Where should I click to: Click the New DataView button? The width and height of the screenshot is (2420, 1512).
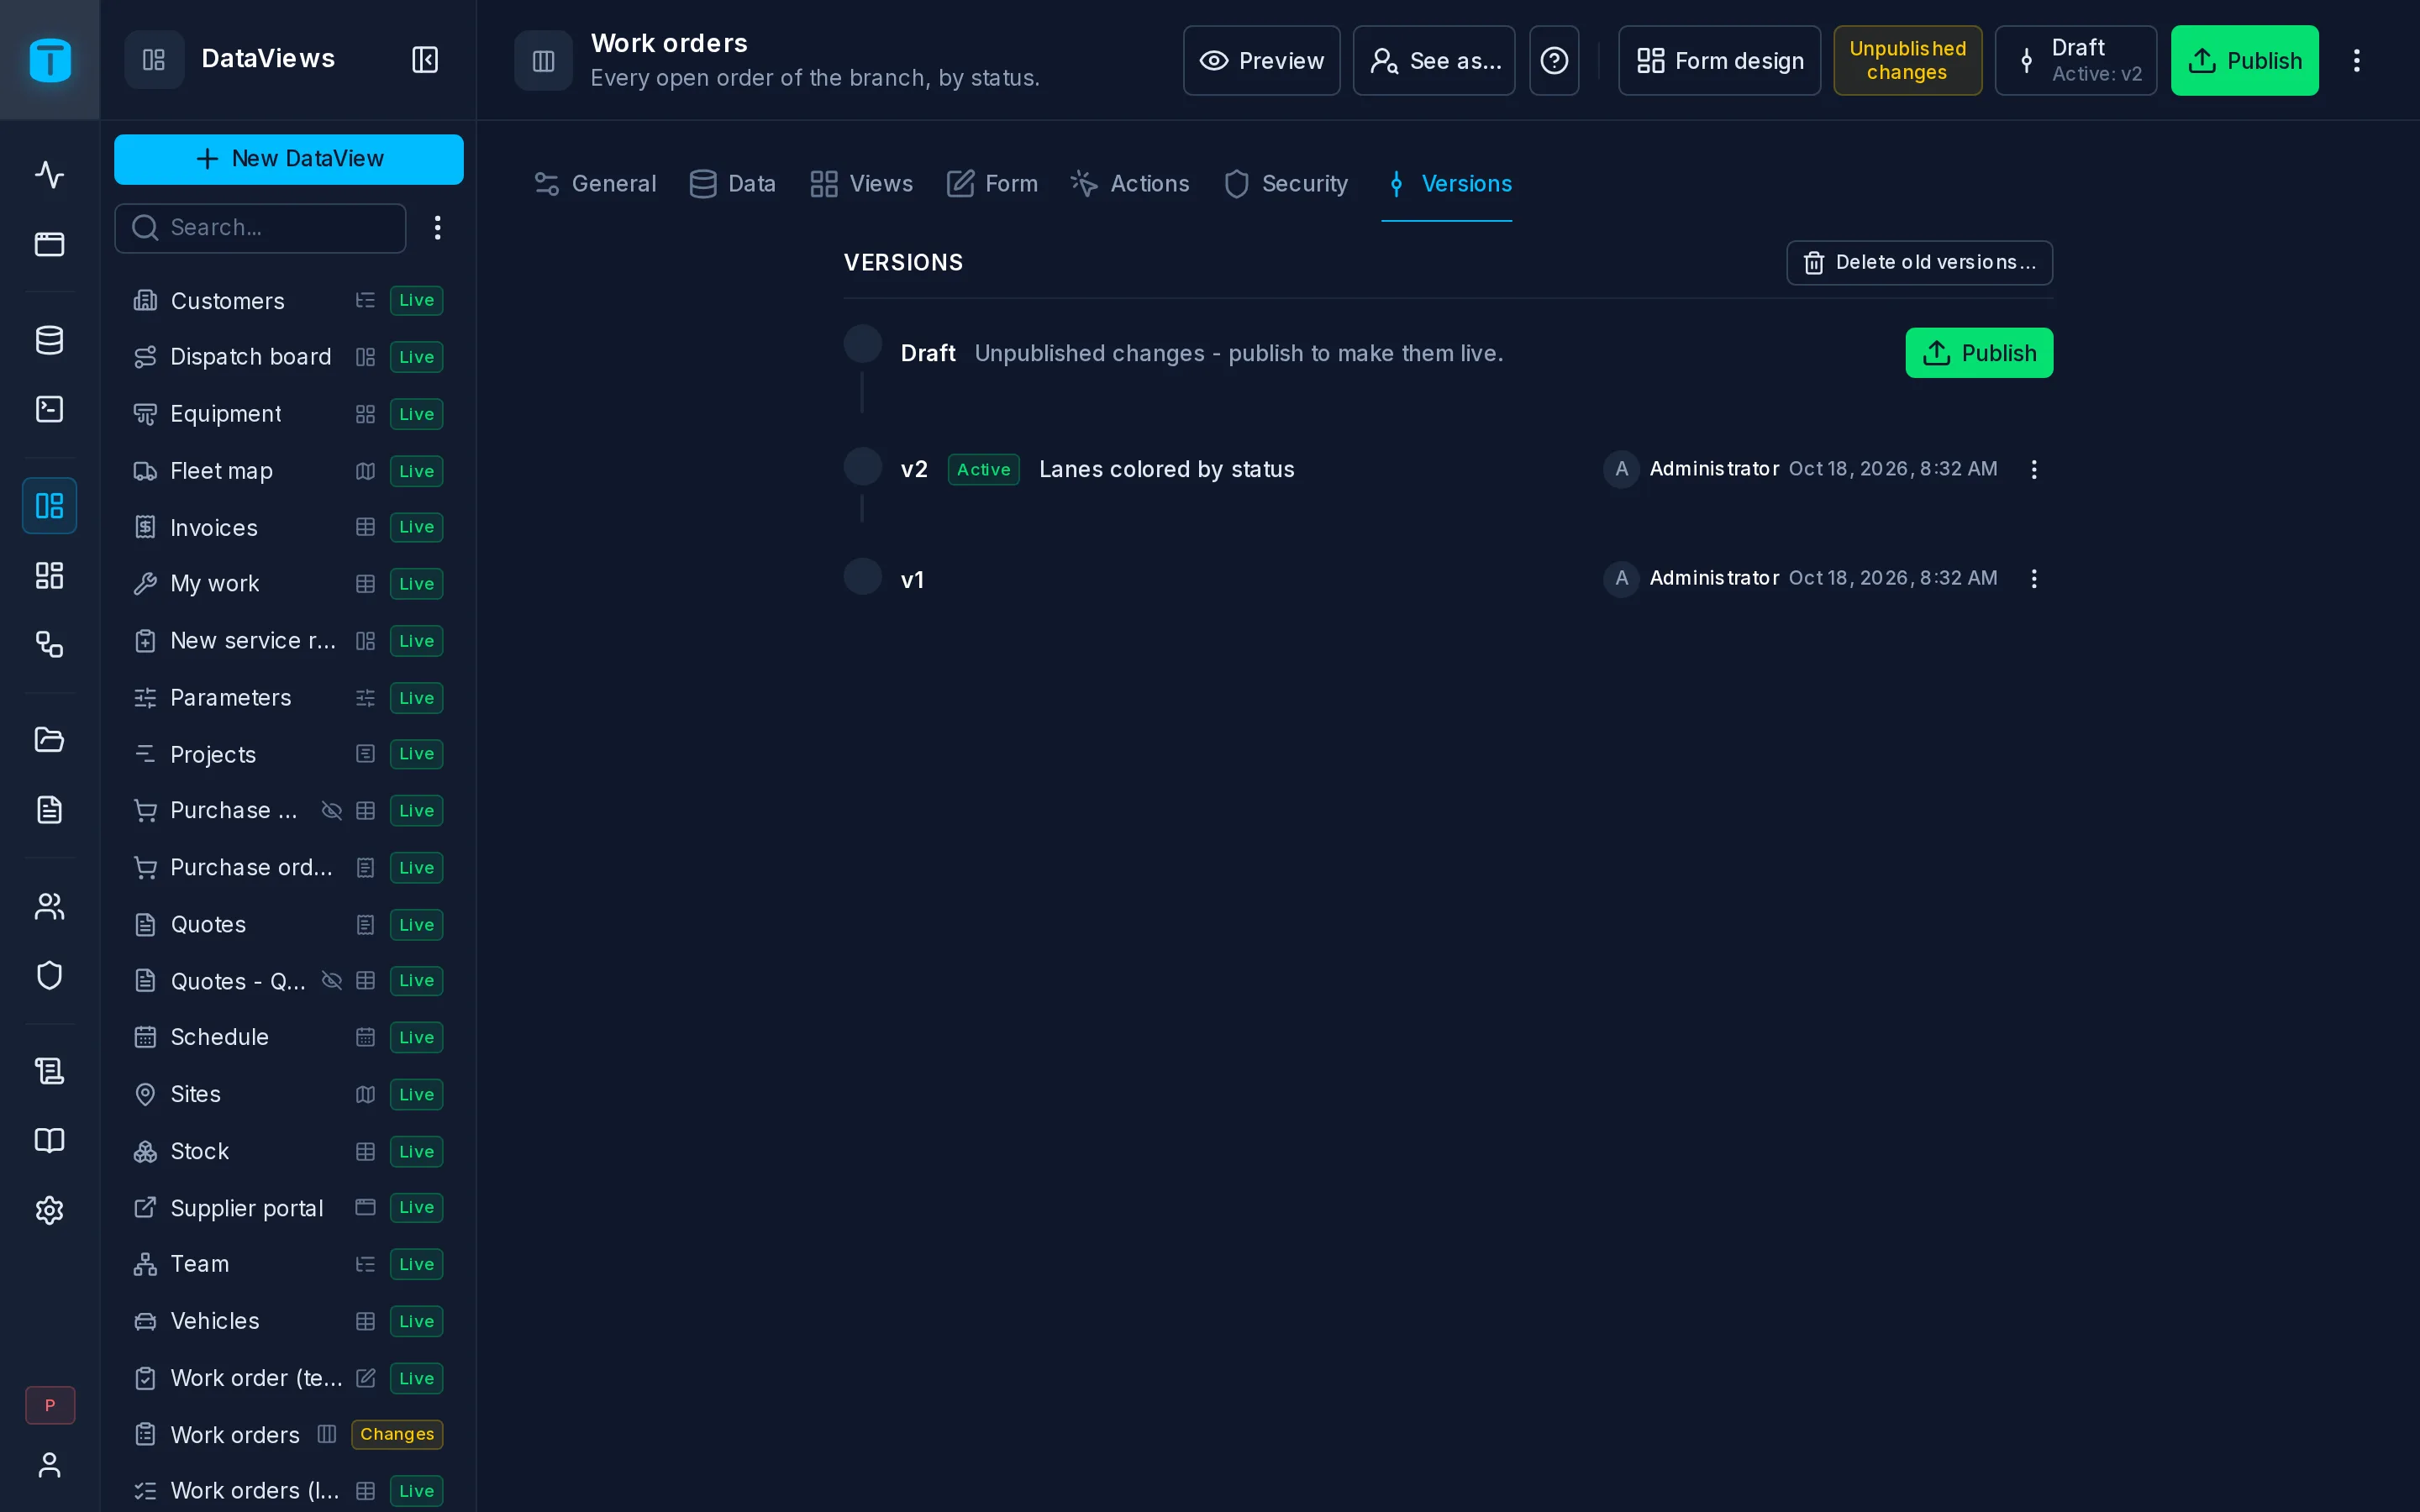(289, 159)
